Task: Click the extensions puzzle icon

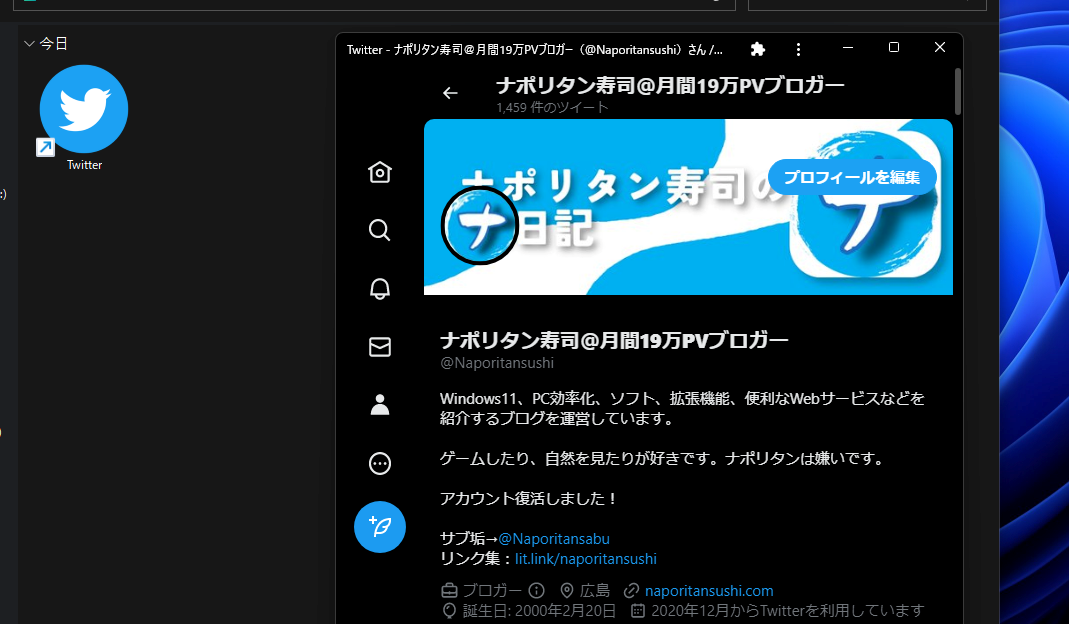Action: coord(757,49)
